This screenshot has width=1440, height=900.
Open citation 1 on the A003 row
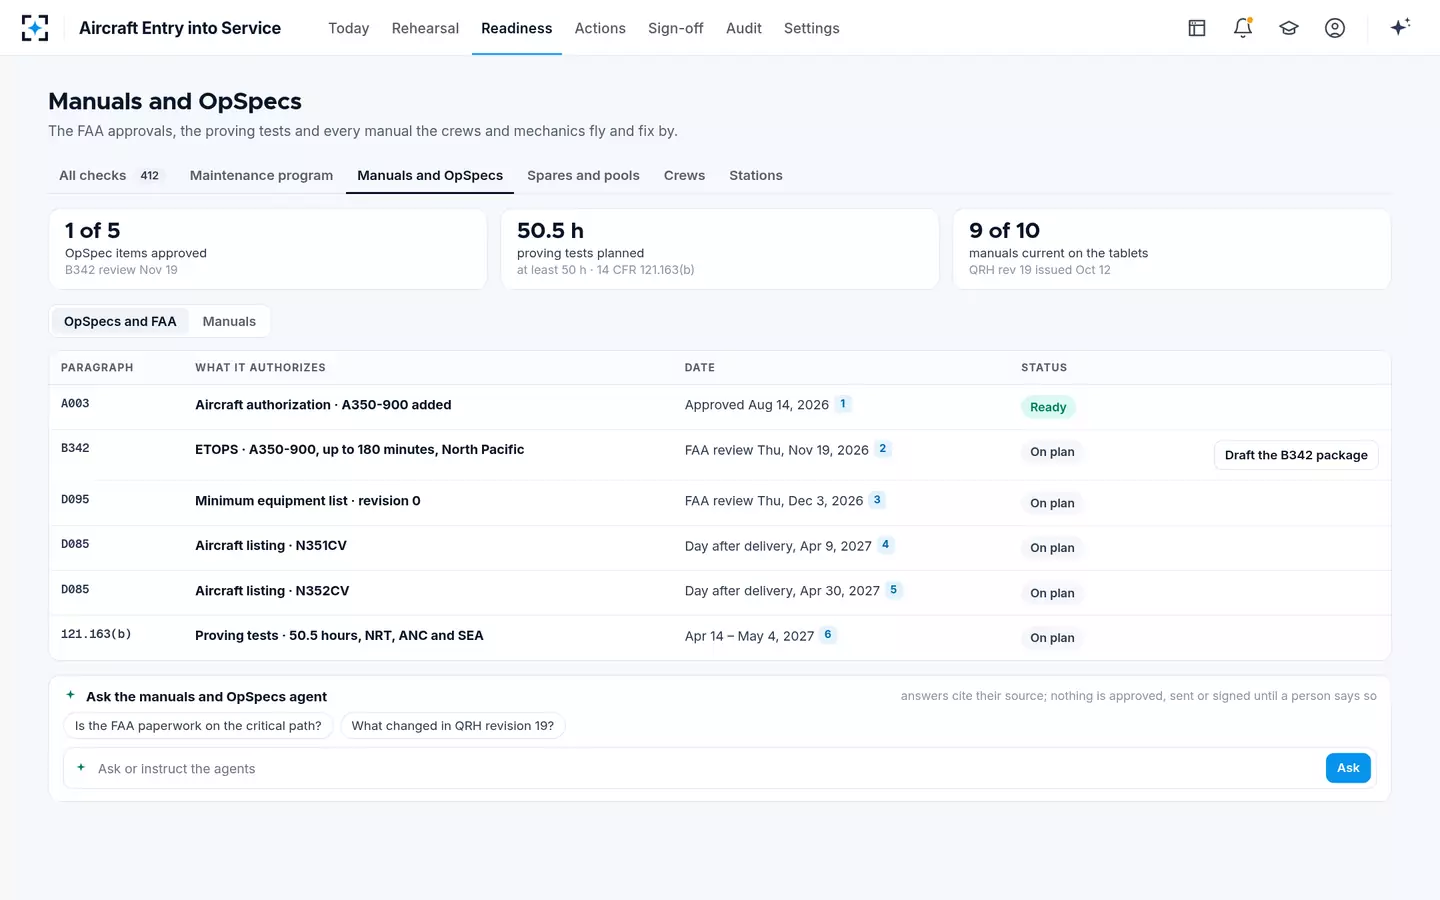[843, 404]
